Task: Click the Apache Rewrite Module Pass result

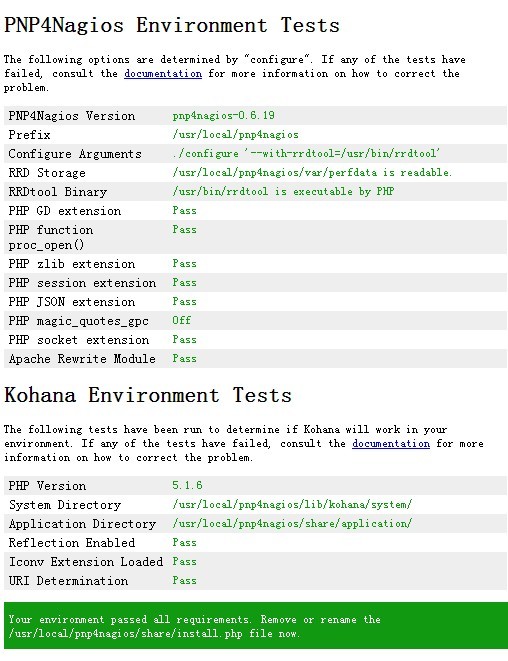Action: click(184, 358)
